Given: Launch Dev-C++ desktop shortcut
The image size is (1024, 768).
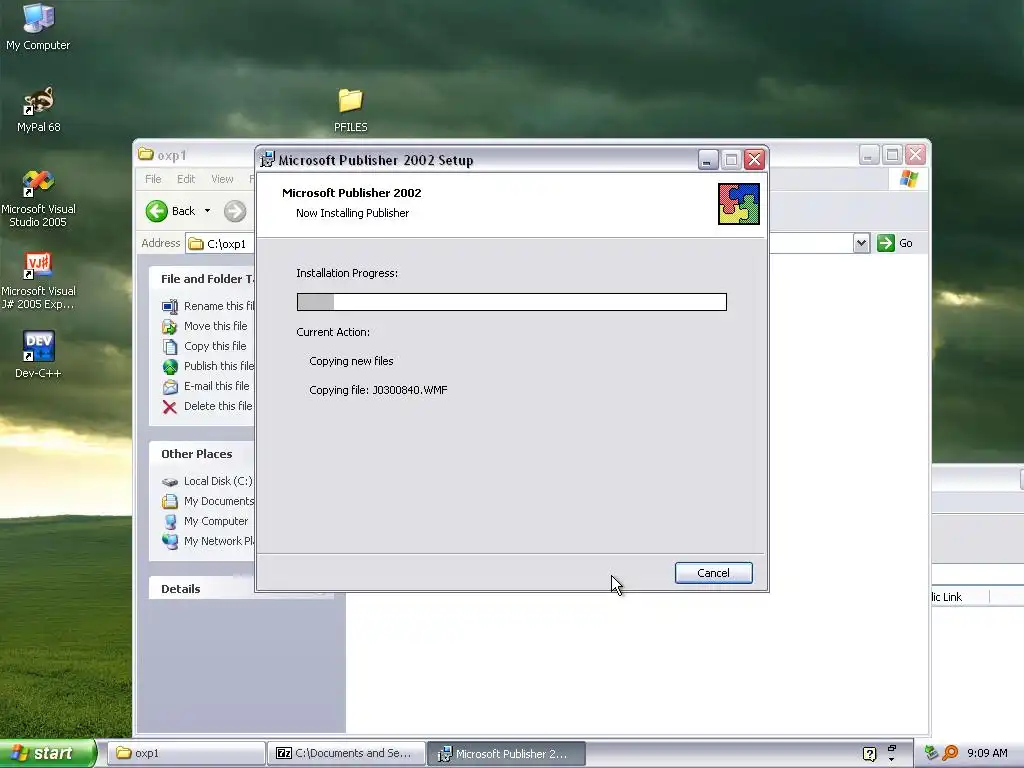Looking at the screenshot, I should [38, 355].
